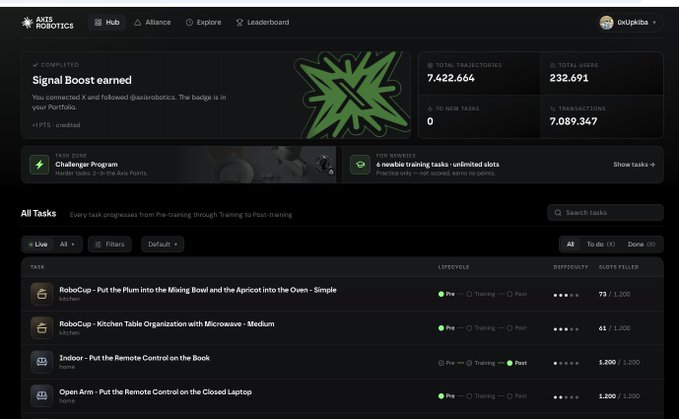
Task: Click Training stage in Open Arm row
Action: [x=480, y=396]
